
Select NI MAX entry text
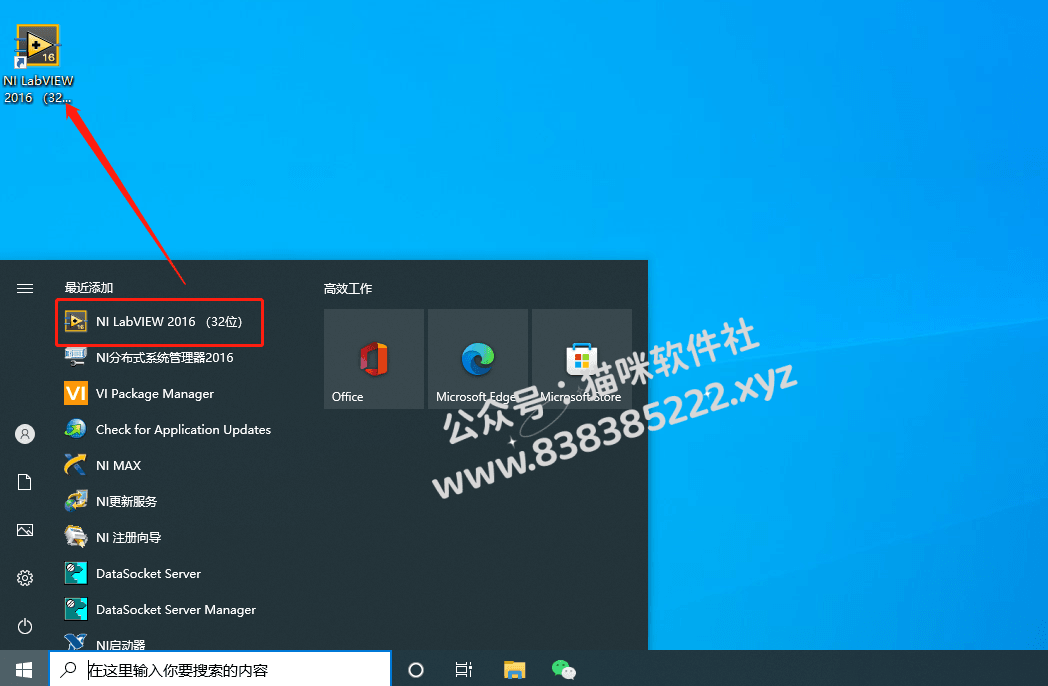(118, 465)
